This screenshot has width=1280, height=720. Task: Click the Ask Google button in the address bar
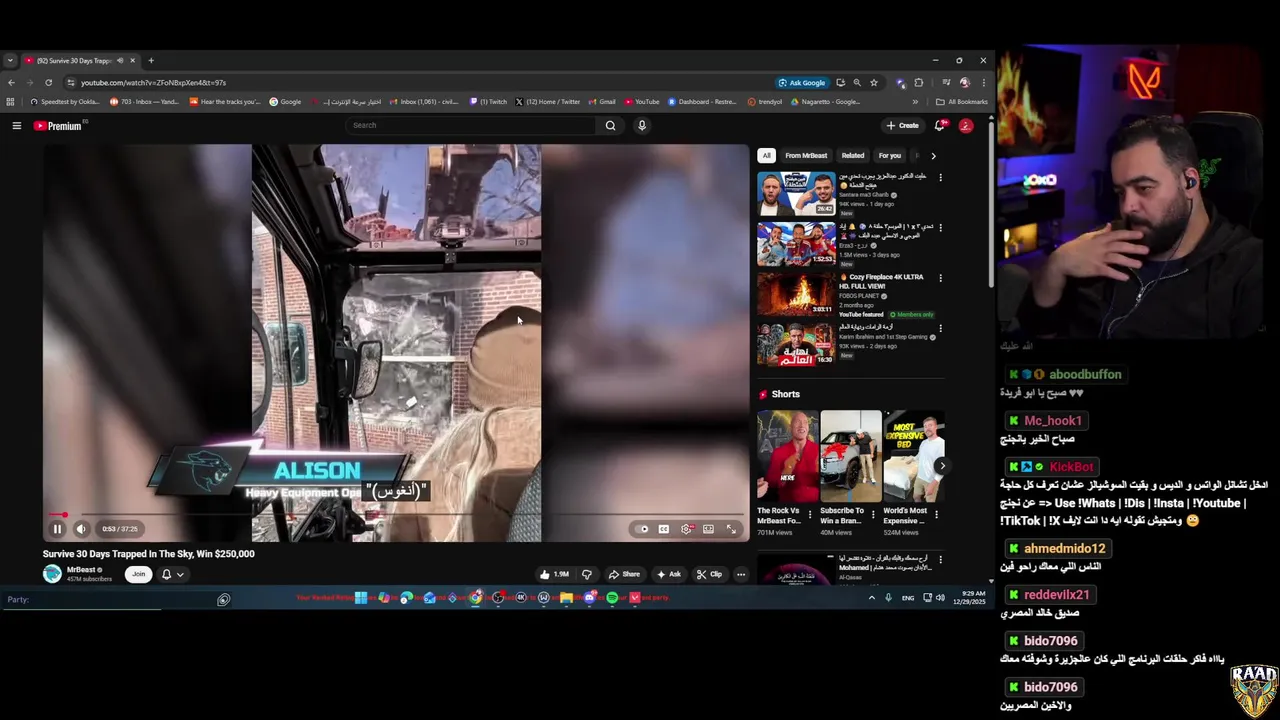[803, 83]
